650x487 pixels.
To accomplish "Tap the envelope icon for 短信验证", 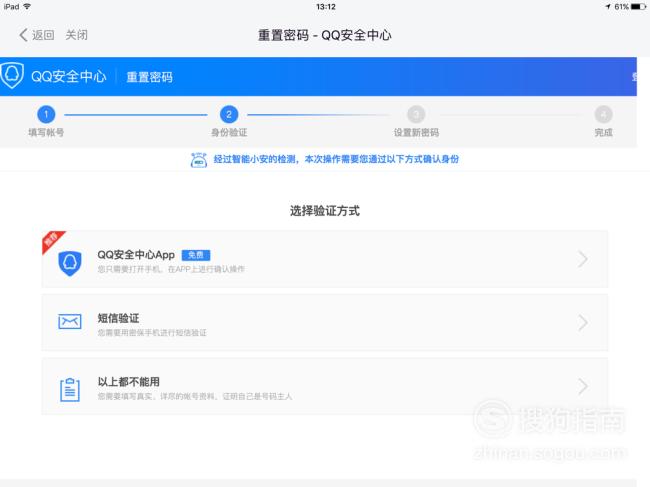I will pyautogui.click(x=70, y=321).
